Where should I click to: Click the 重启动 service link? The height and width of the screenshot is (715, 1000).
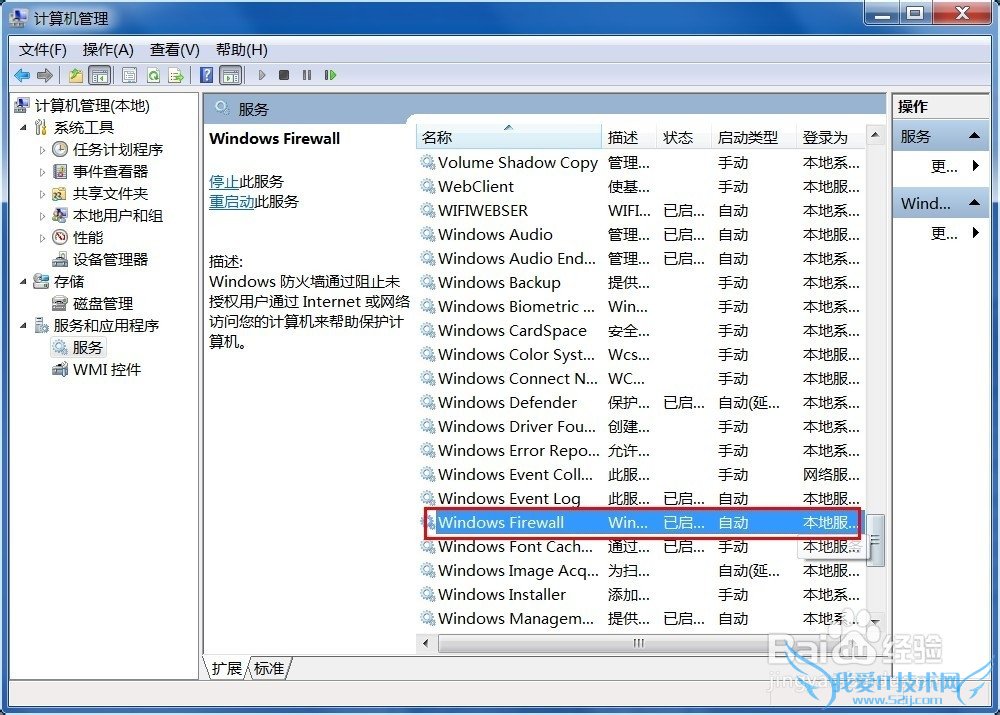pos(232,202)
